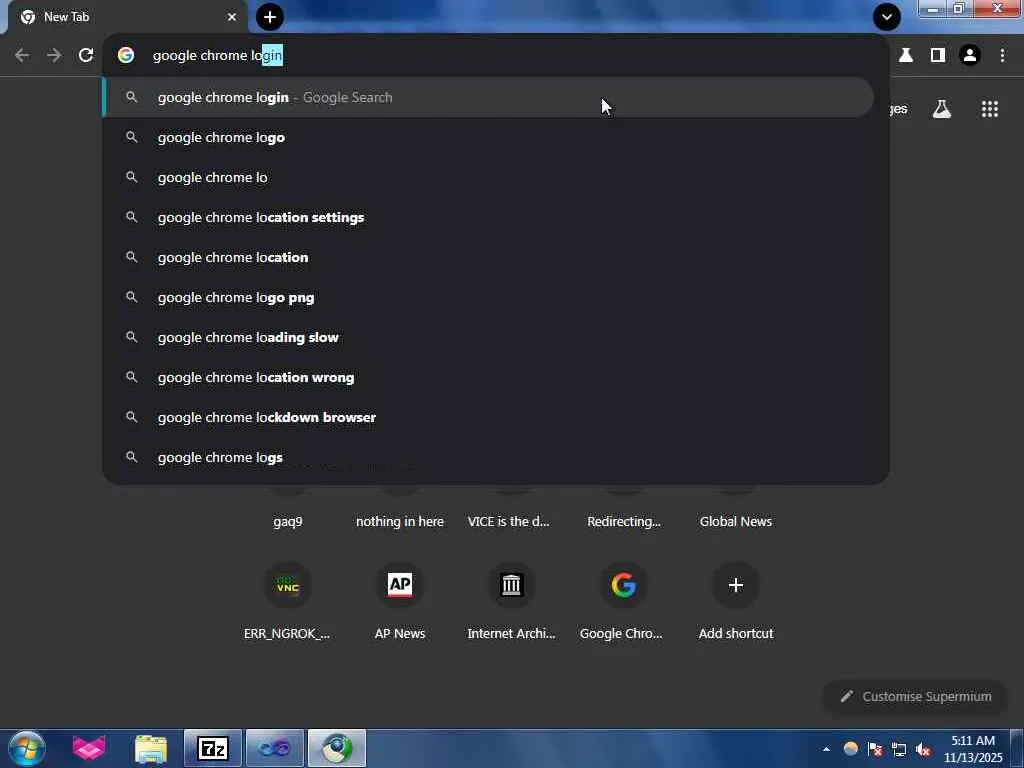Open the pink cat taskbar icon
Viewport: 1024px width, 768px height.
point(89,748)
